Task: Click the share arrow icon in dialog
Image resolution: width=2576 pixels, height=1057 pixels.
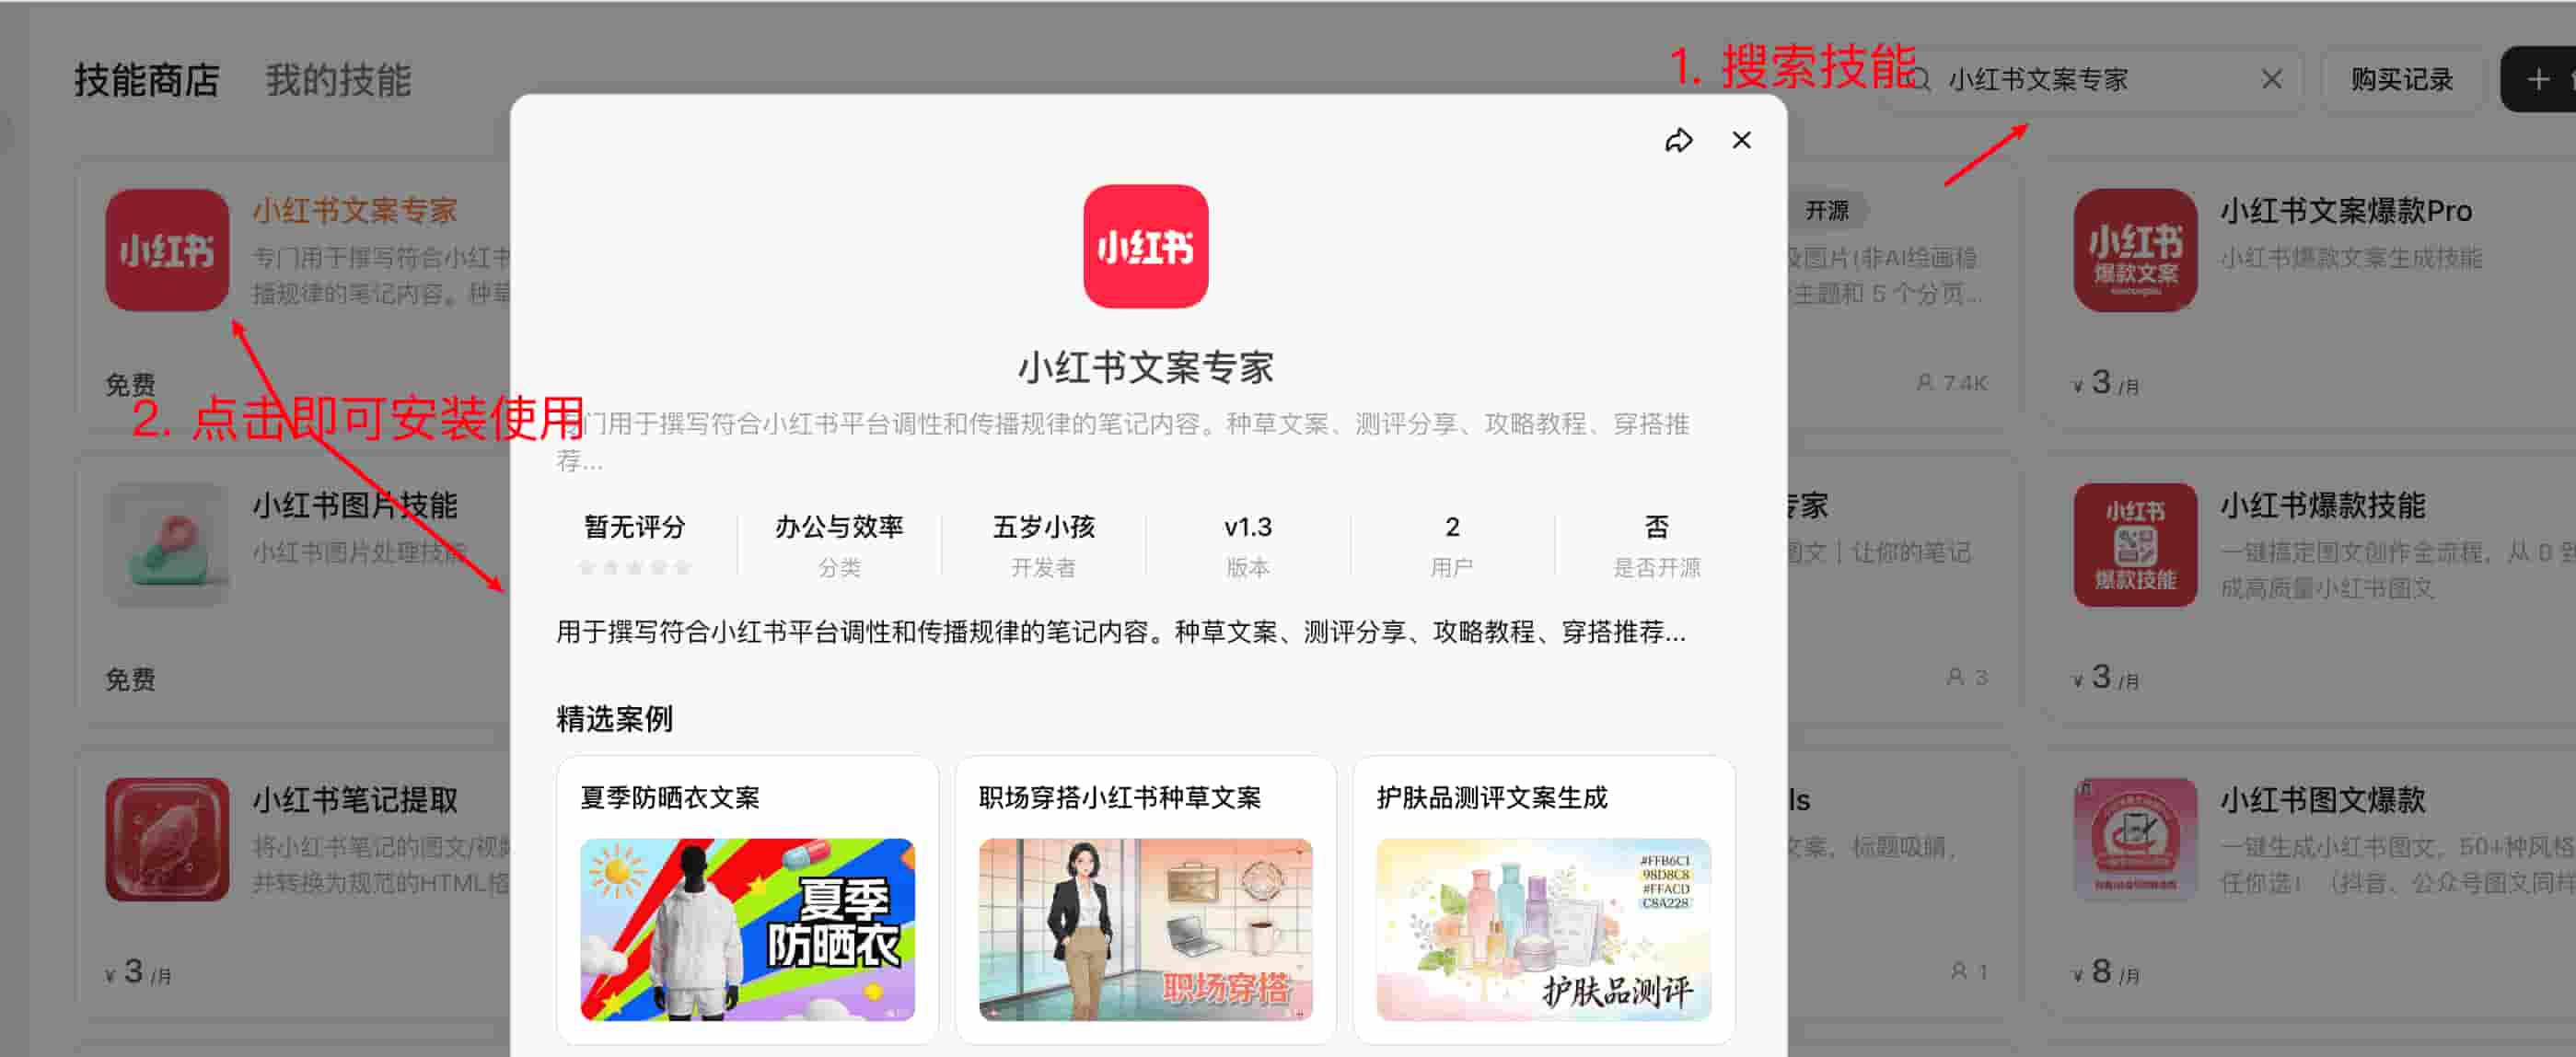Action: pos(1678,141)
